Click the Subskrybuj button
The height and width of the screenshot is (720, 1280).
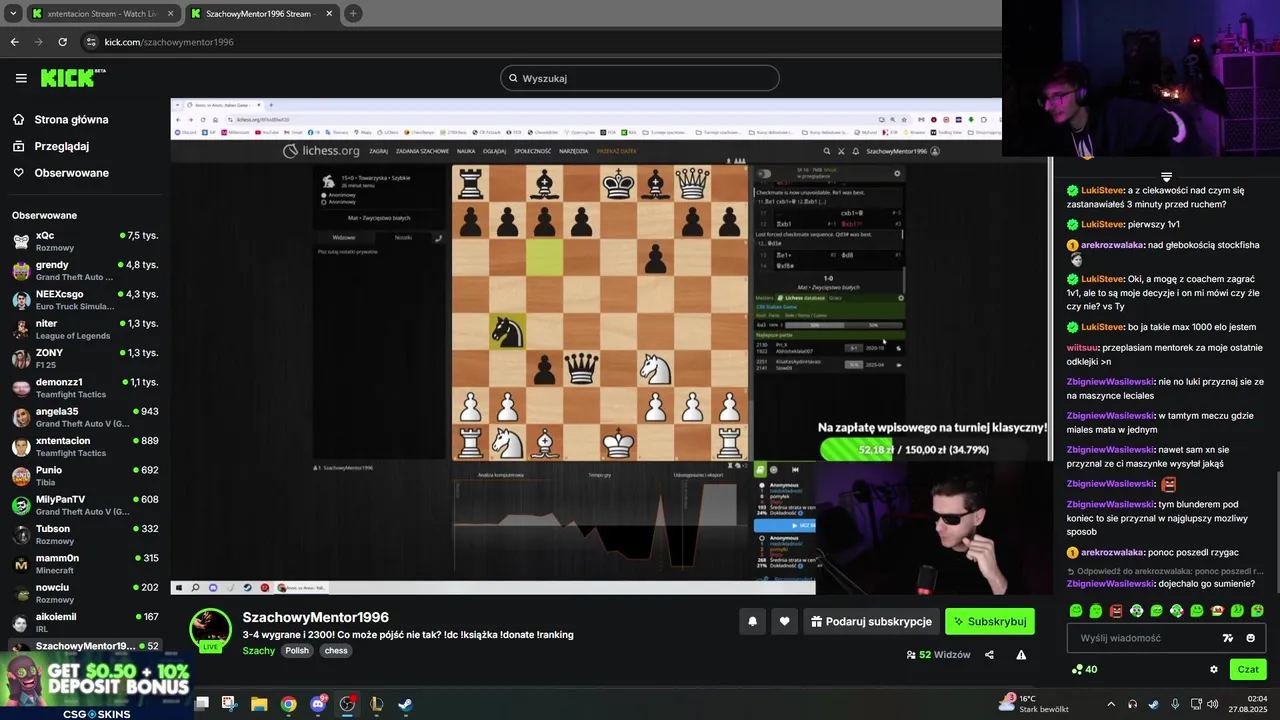click(990, 621)
